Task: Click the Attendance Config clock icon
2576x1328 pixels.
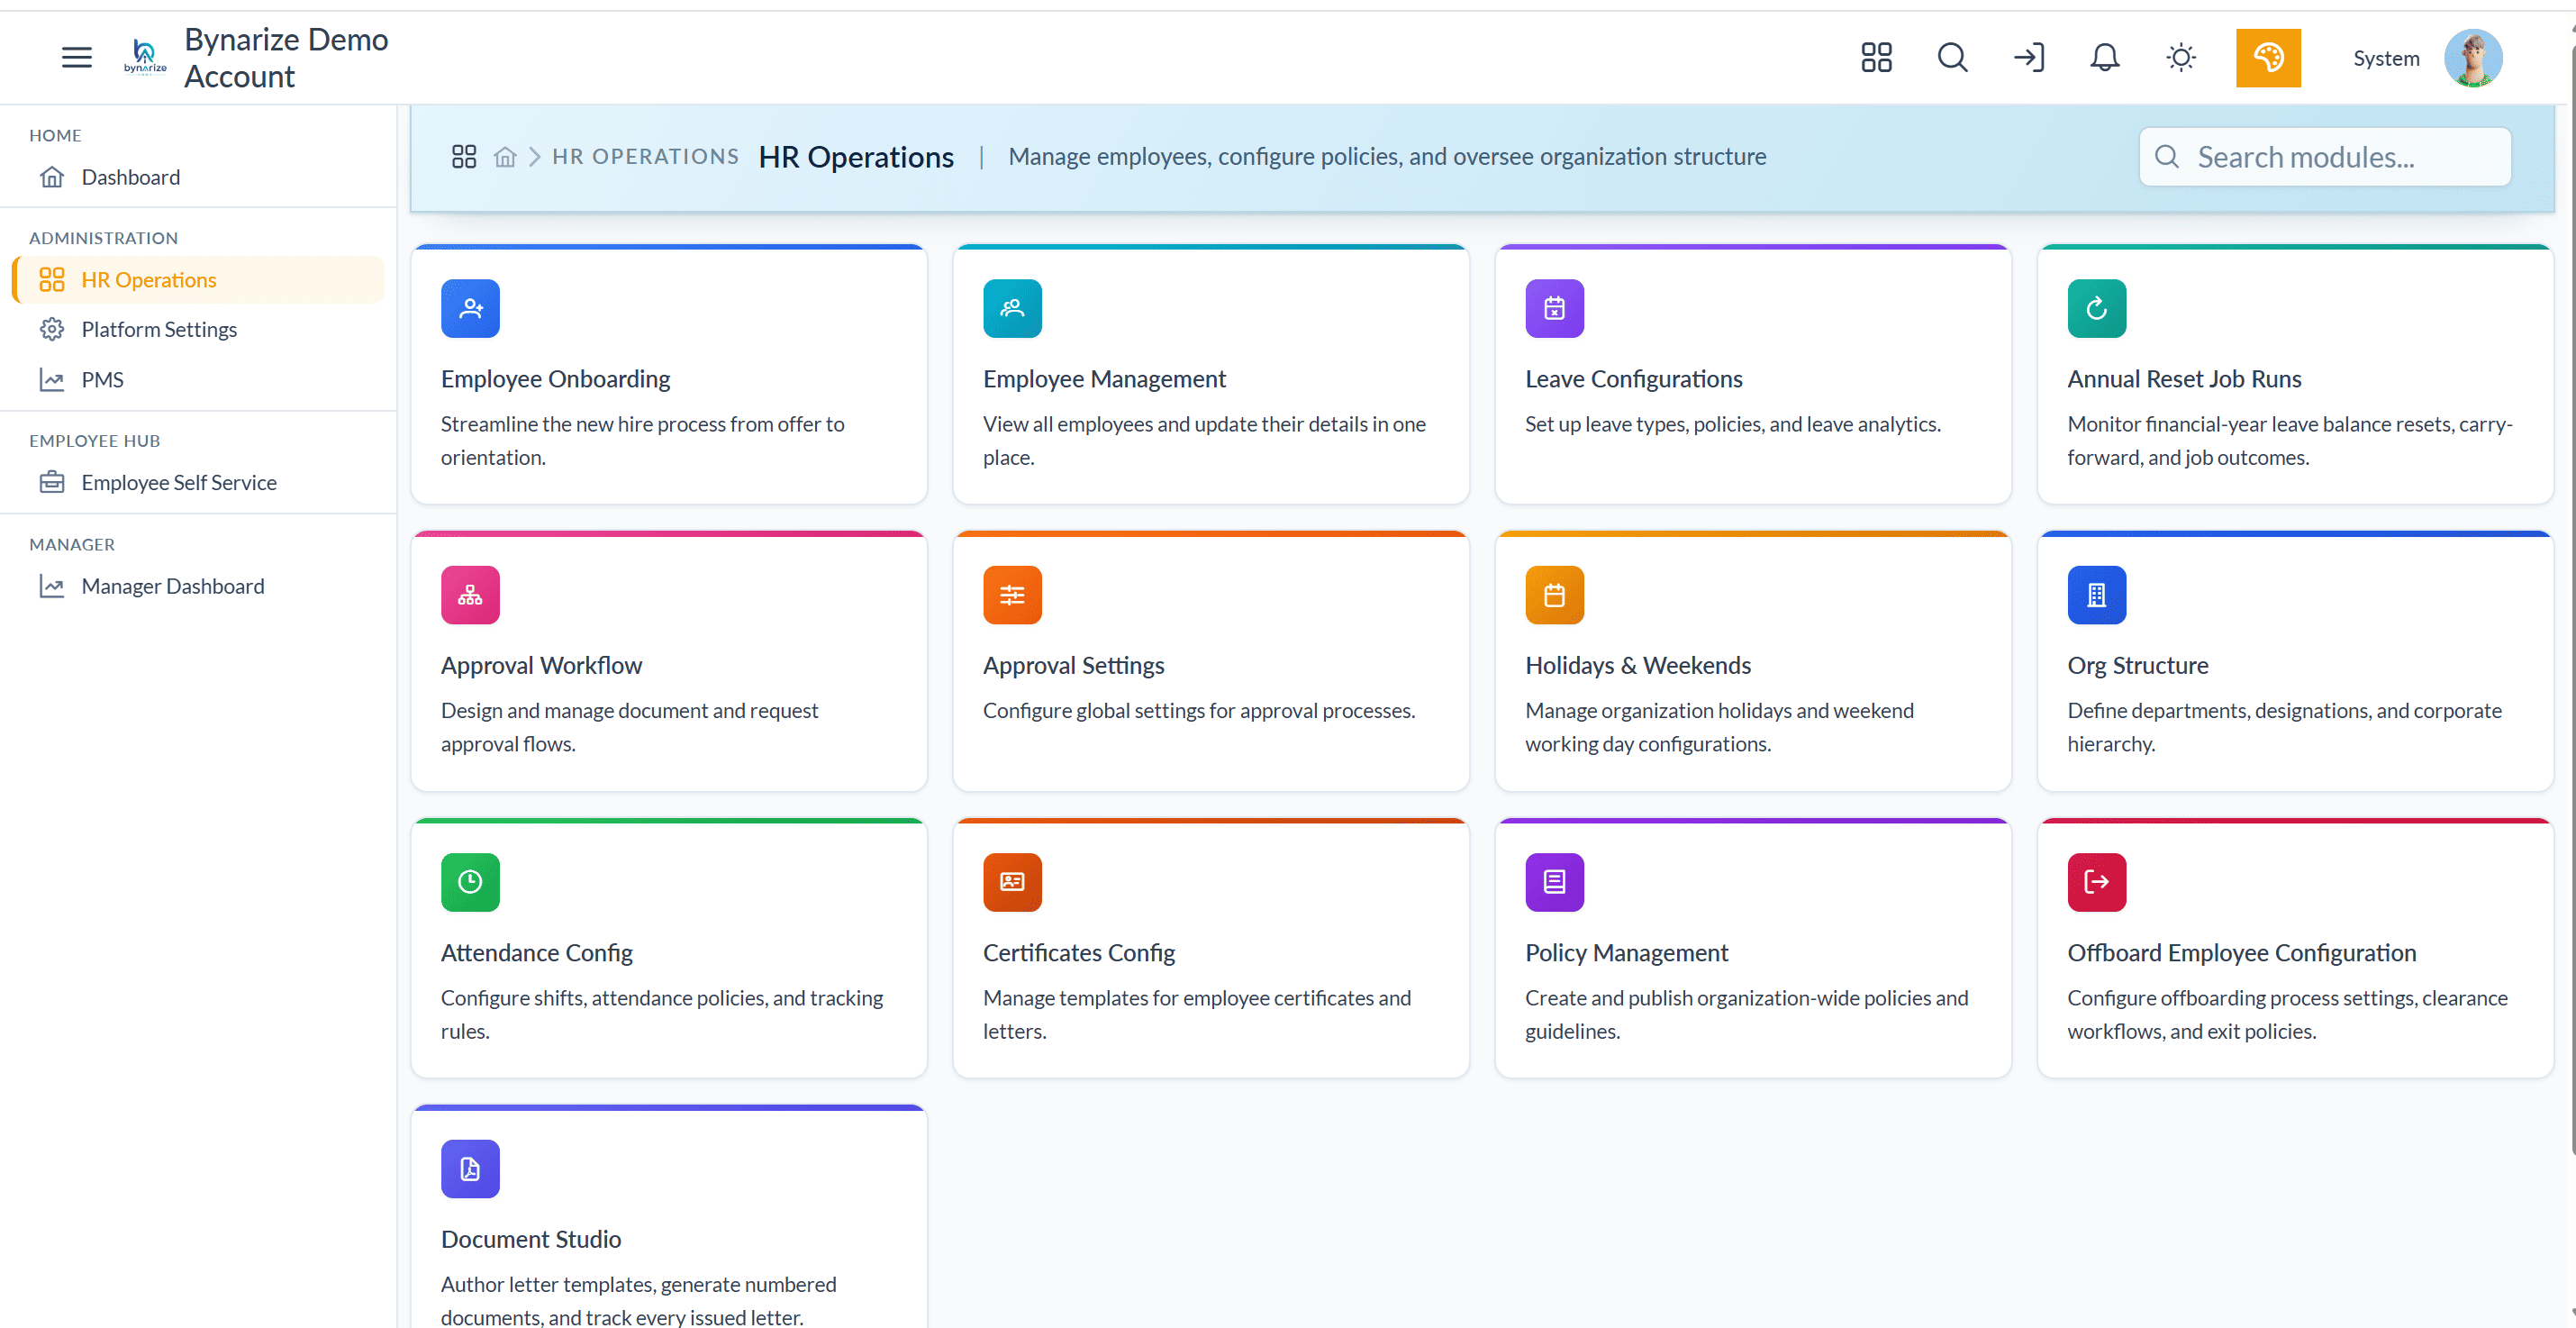Action: pyautogui.click(x=470, y=882)
